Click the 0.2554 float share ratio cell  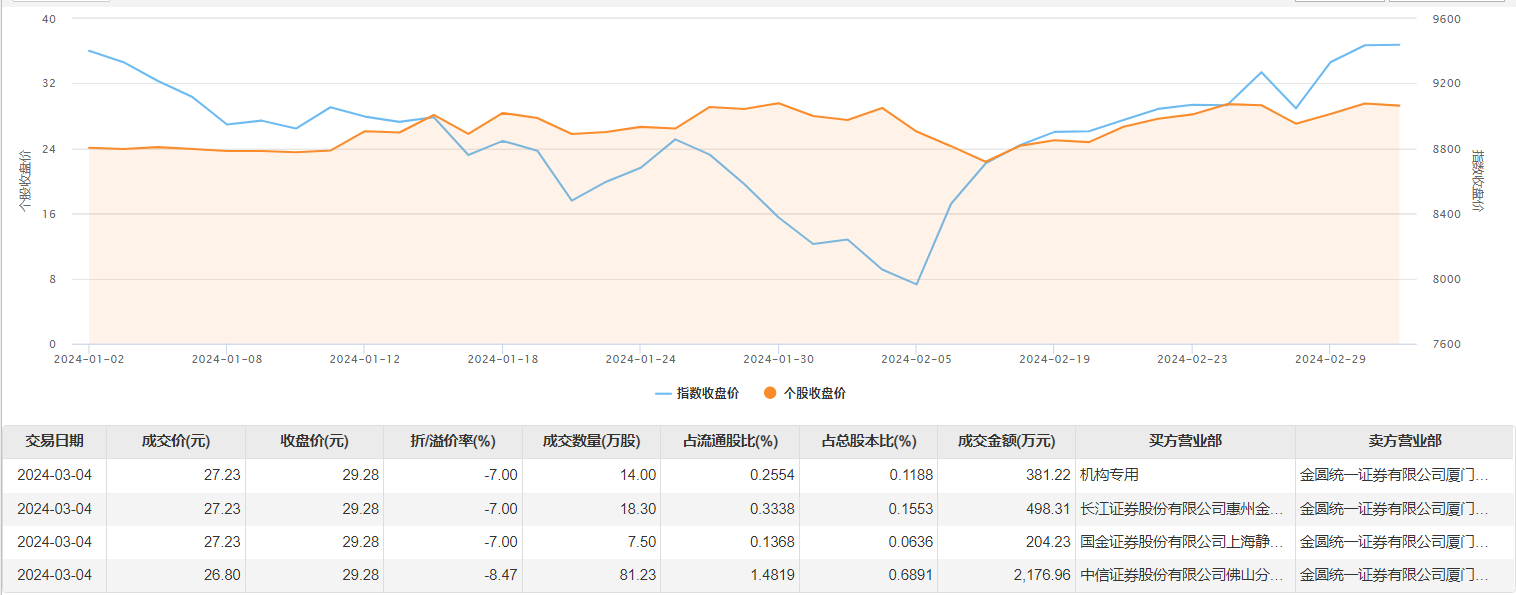(730, 475)
